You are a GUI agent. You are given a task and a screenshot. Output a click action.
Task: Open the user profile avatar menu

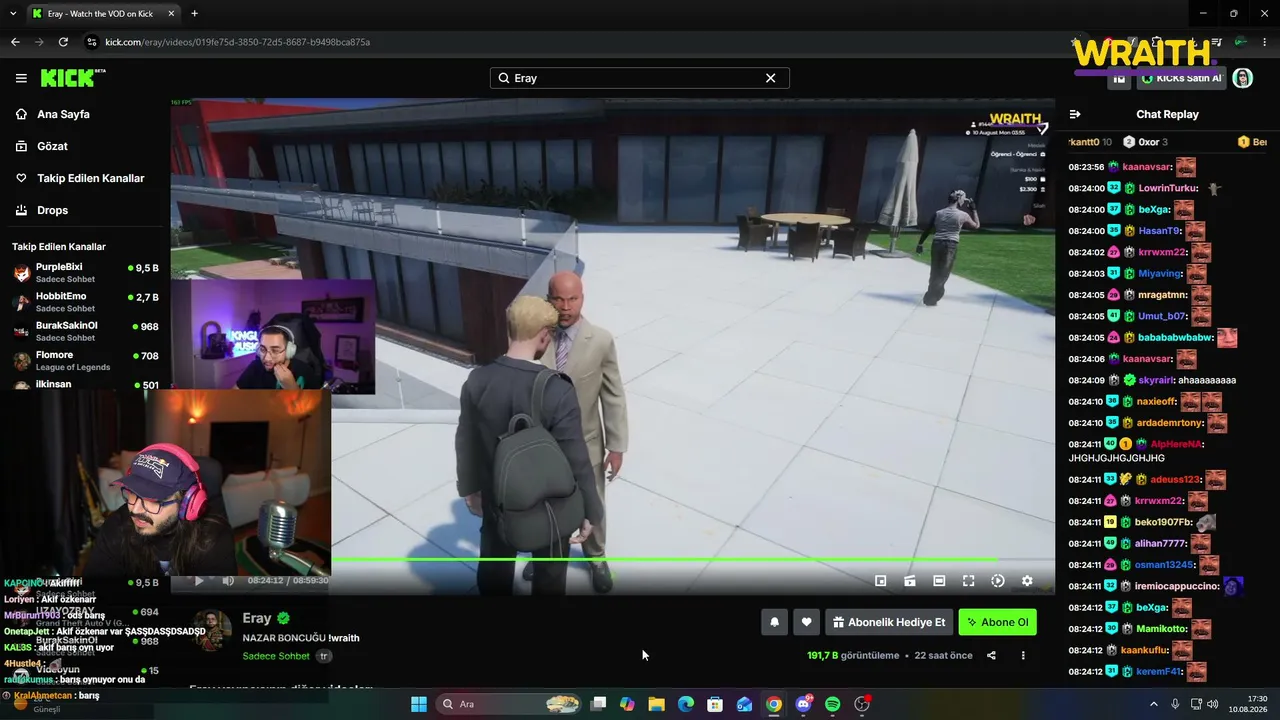pos(1243,78)
